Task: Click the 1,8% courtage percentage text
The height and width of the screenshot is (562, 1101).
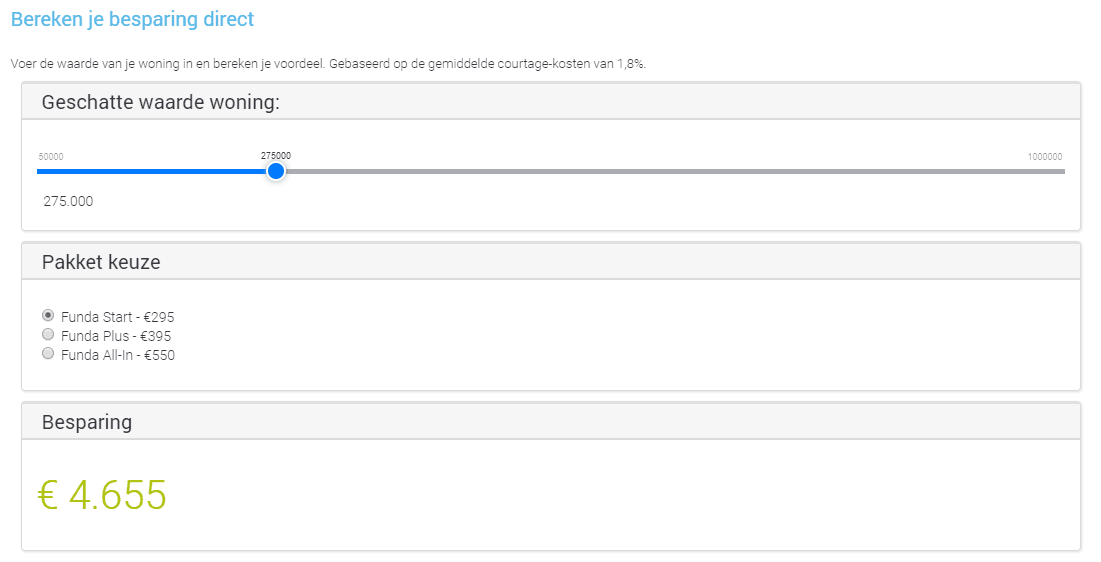Action: click(631, 64)
